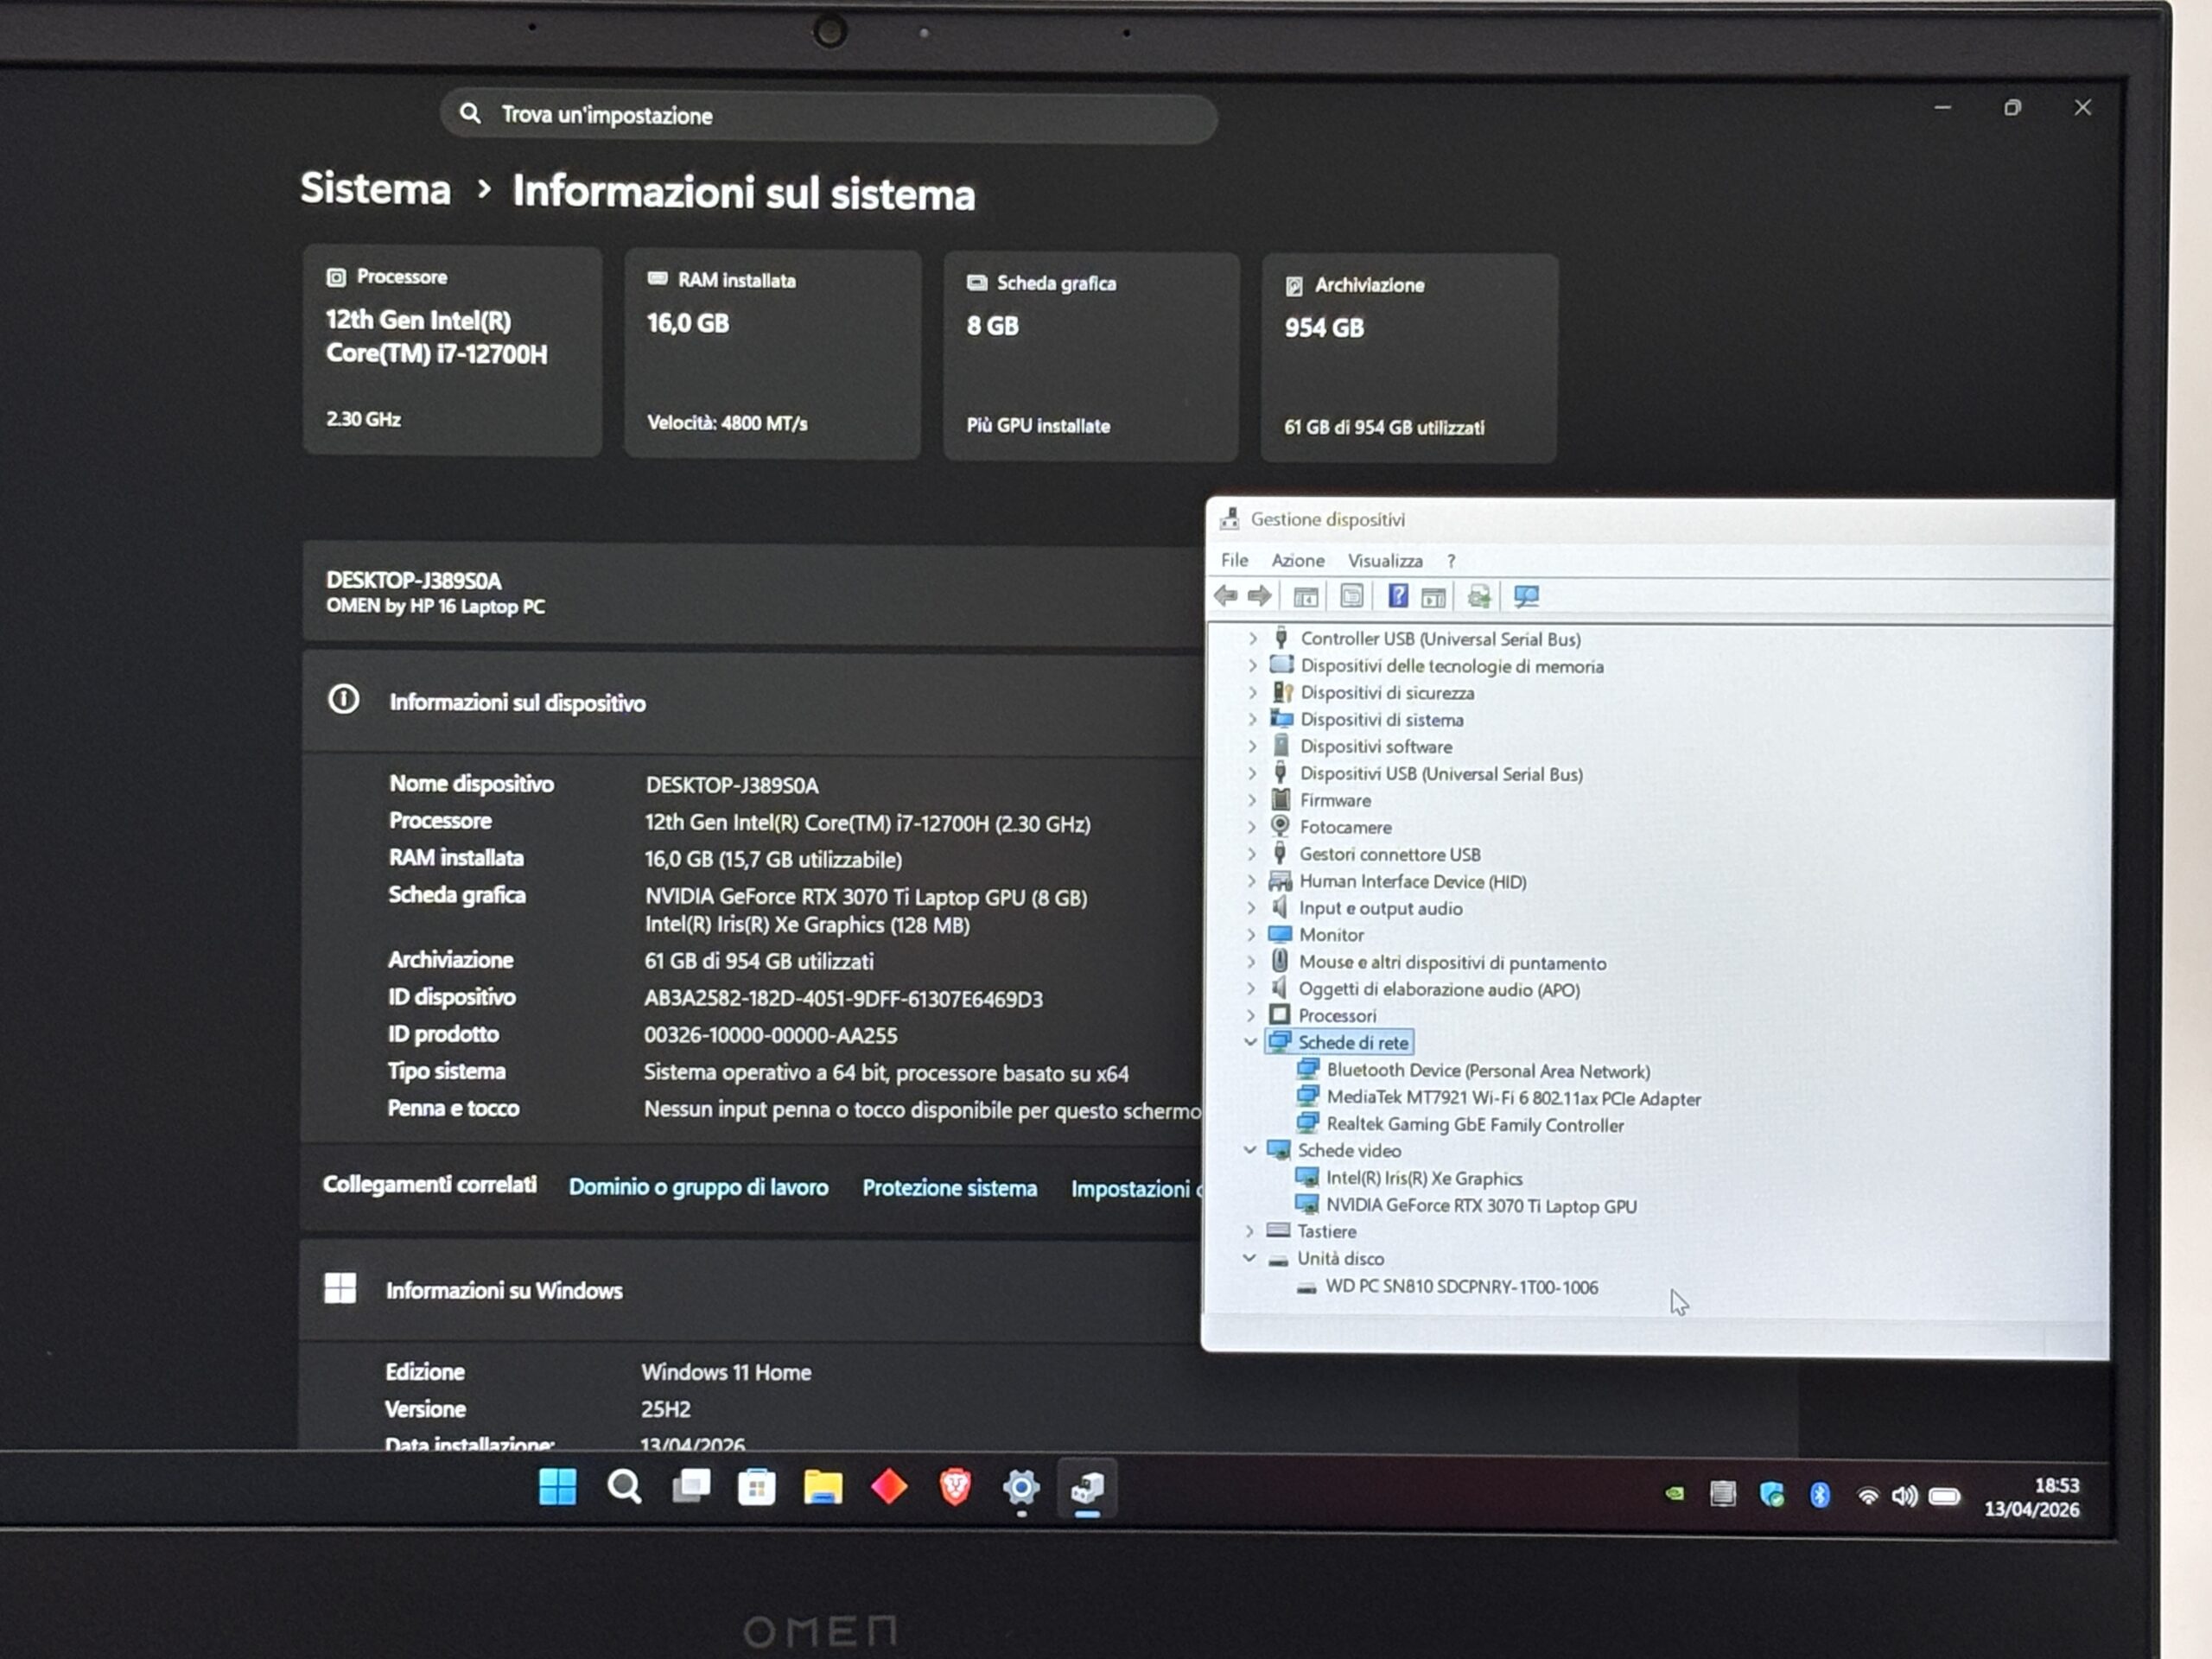The width and height of the screenshot is (2212, 1659).
Task: Open the Visualizza menu
Action: [x=1384, y=561]
